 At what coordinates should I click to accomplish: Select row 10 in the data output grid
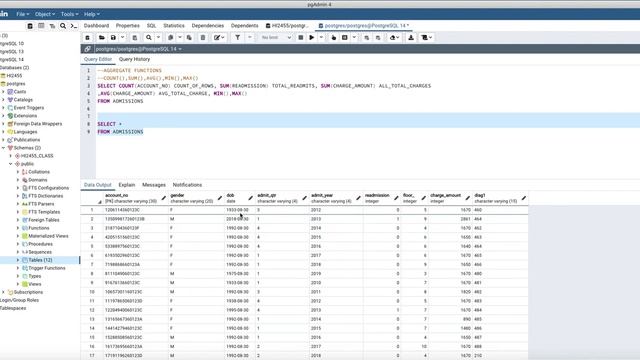pos(92,292)
